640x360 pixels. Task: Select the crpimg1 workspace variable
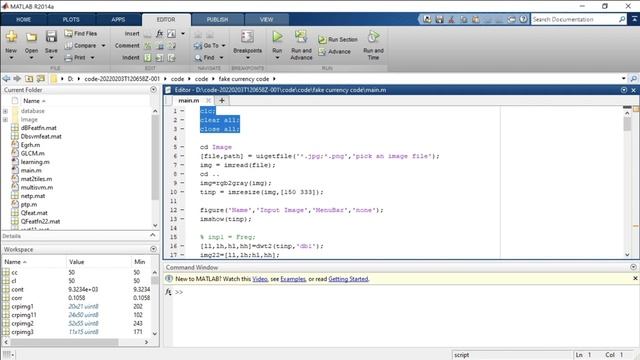pyautogui.click(x=22, y=306)
